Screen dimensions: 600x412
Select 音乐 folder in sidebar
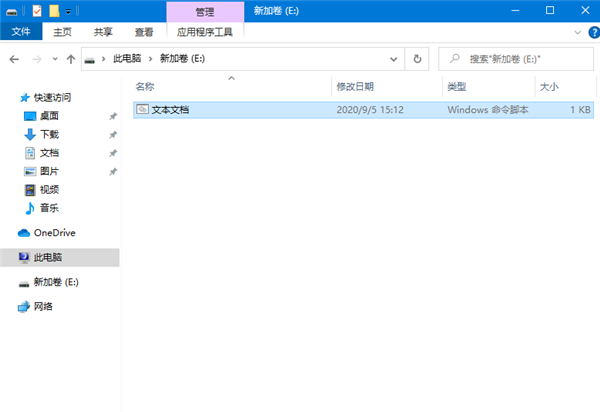click(x=49, y=208)
